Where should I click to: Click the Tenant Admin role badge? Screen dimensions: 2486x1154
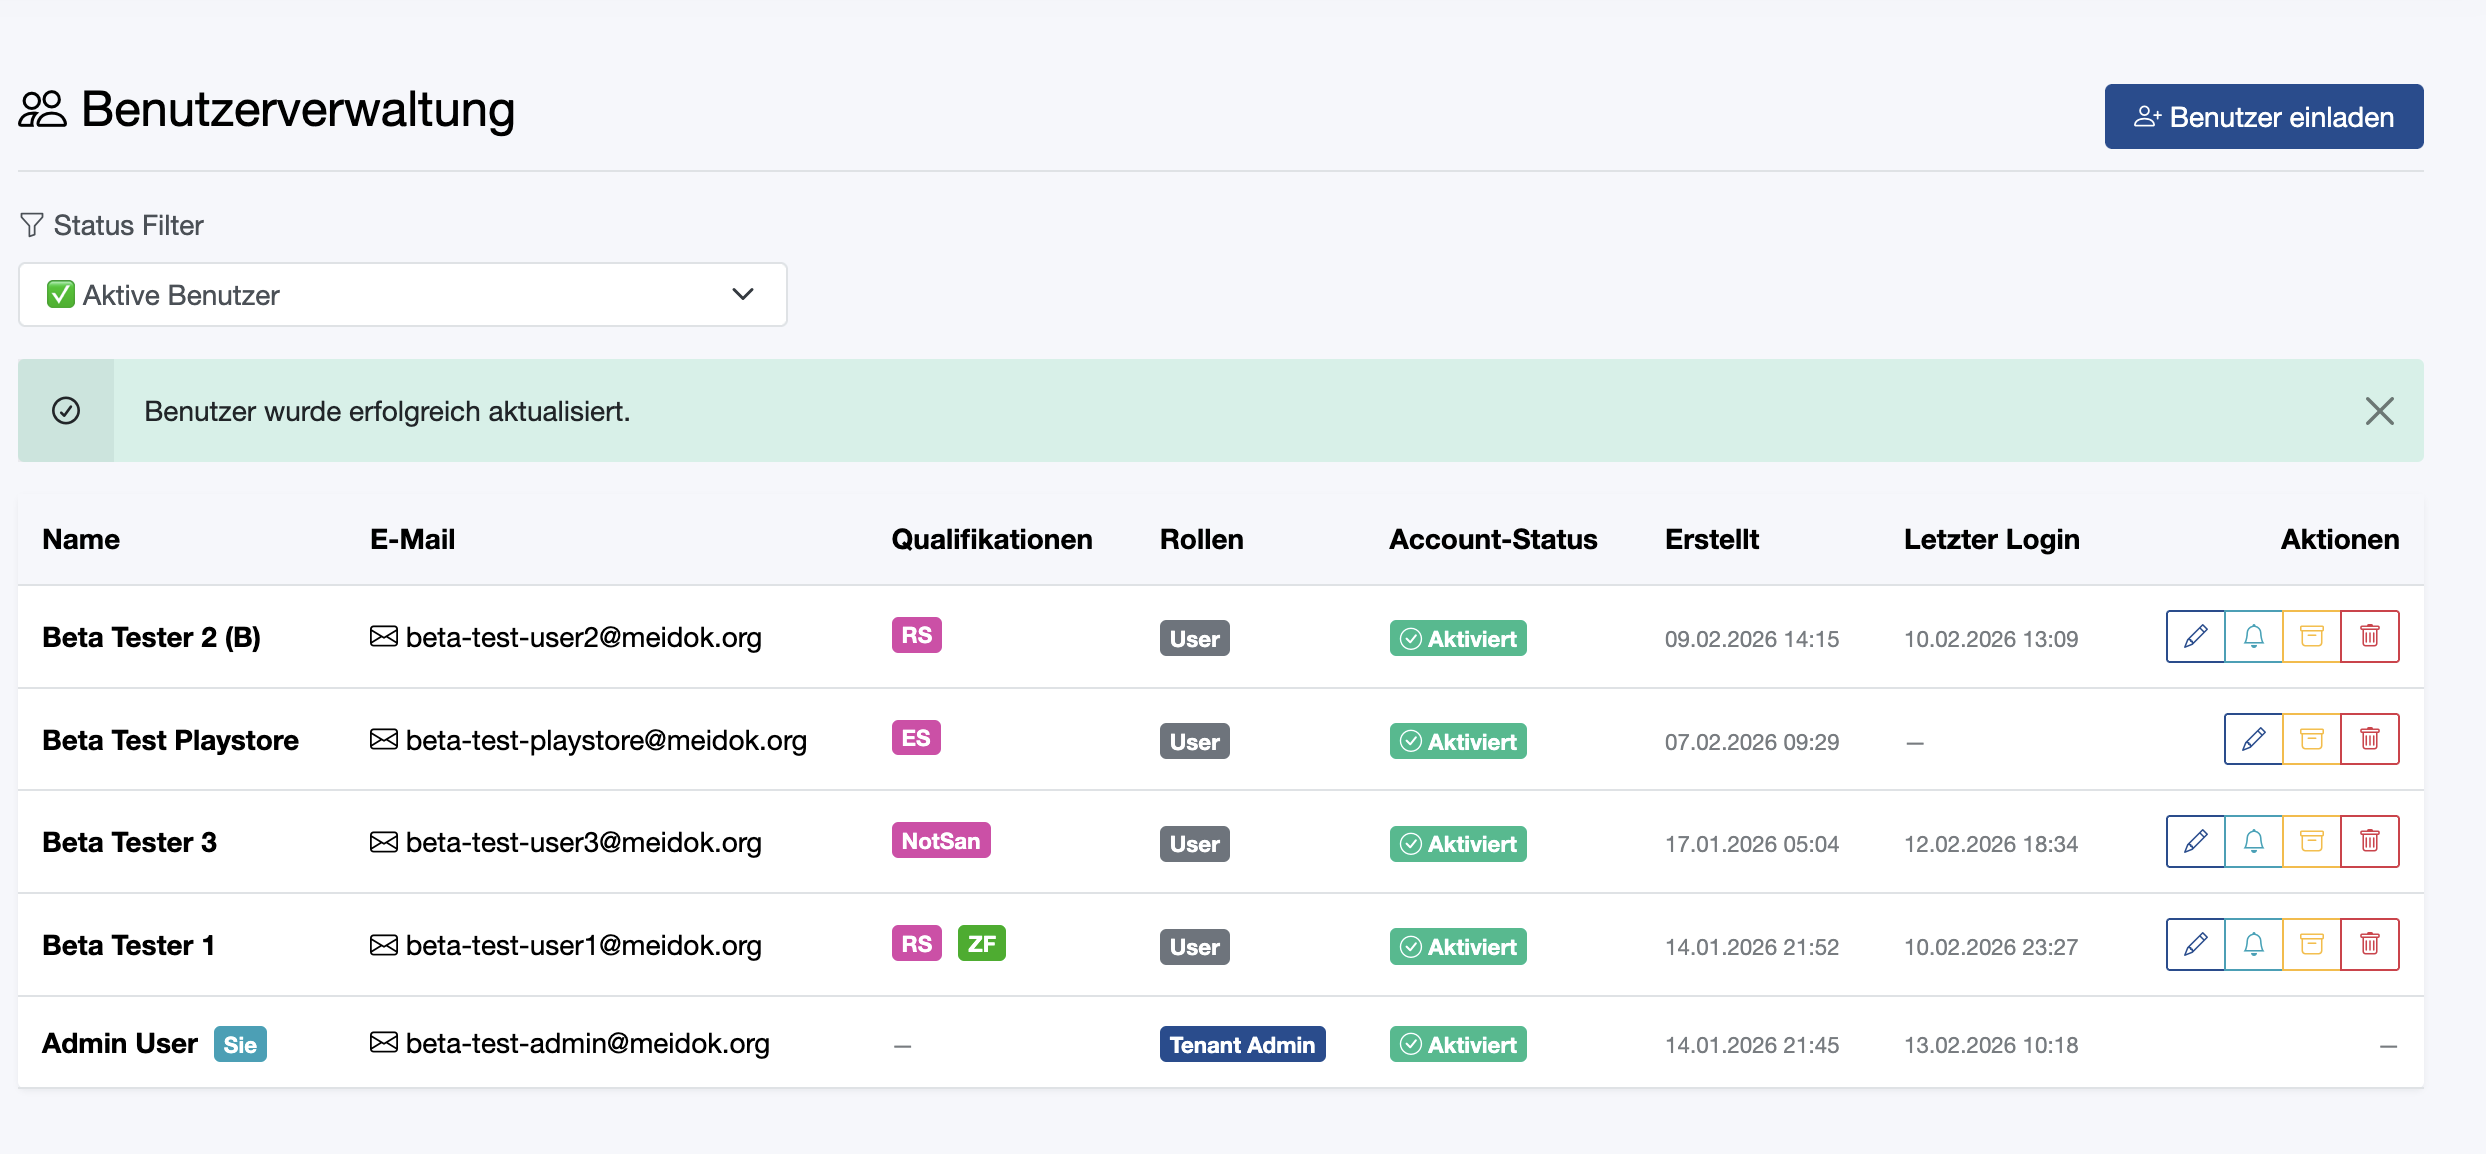1242,1044
